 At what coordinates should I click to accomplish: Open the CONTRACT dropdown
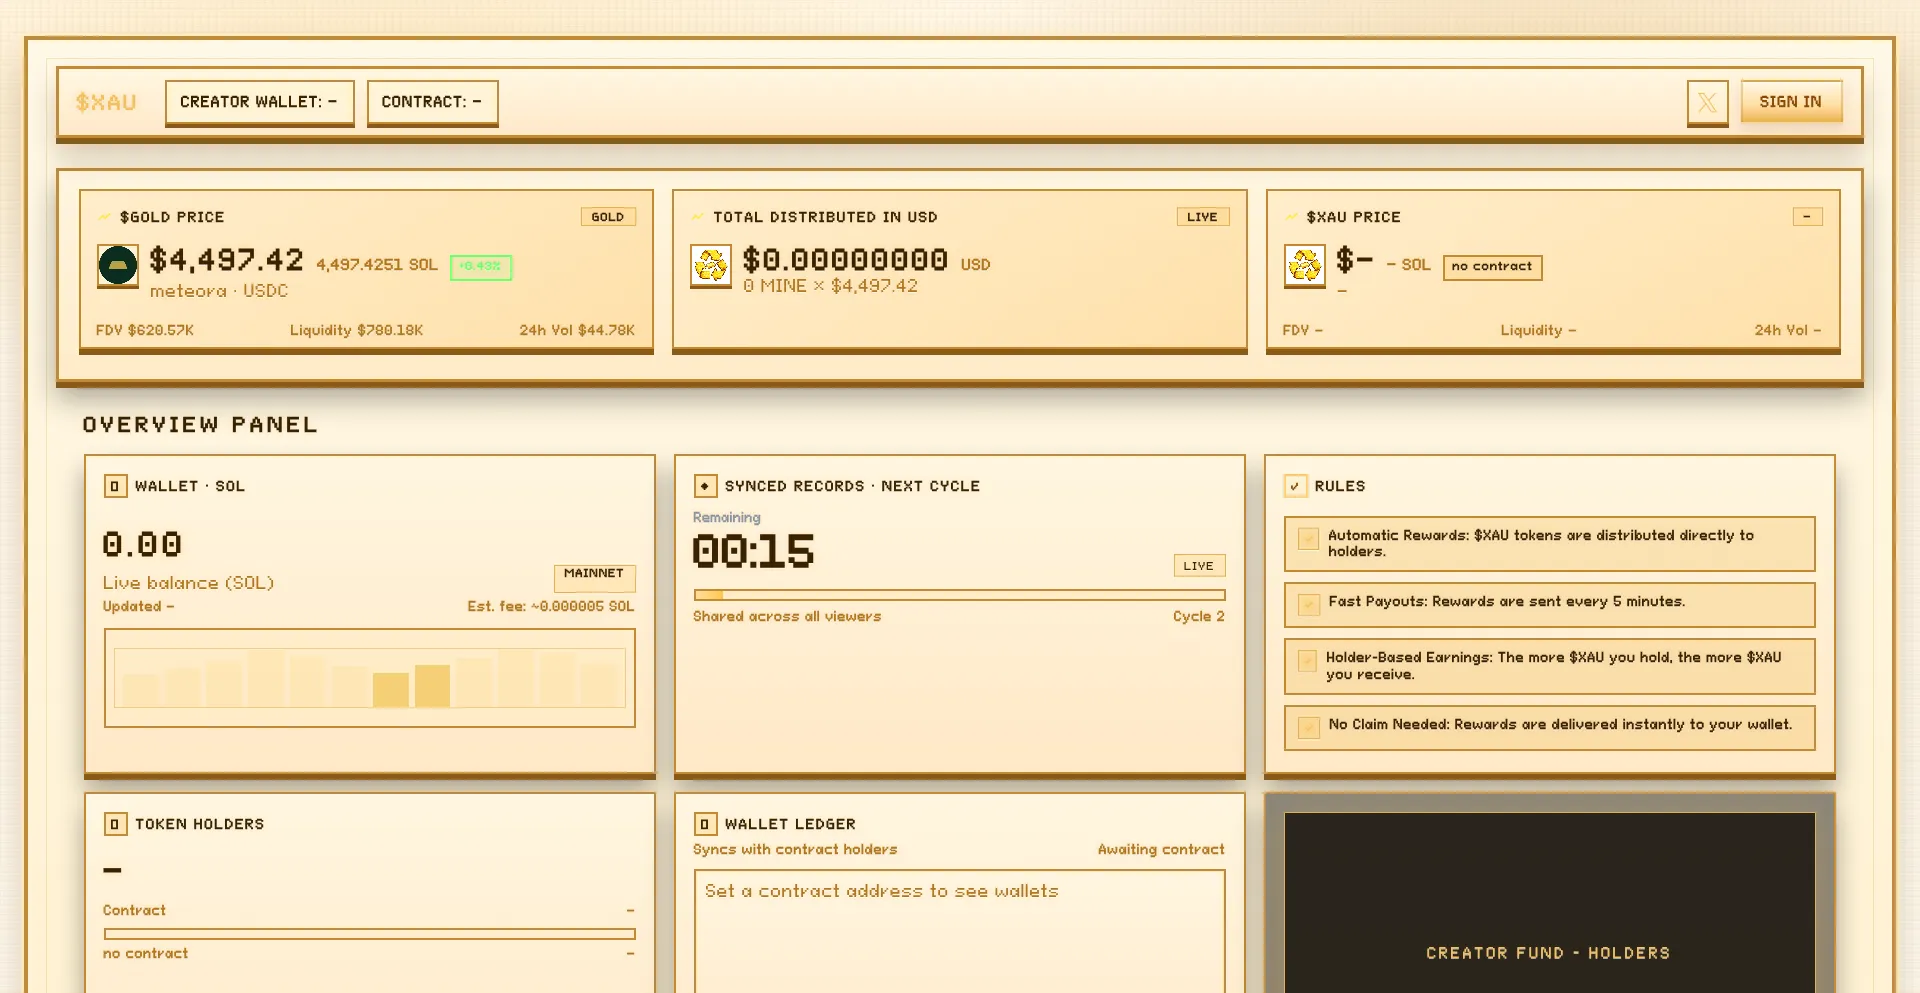tap(432, 102)
